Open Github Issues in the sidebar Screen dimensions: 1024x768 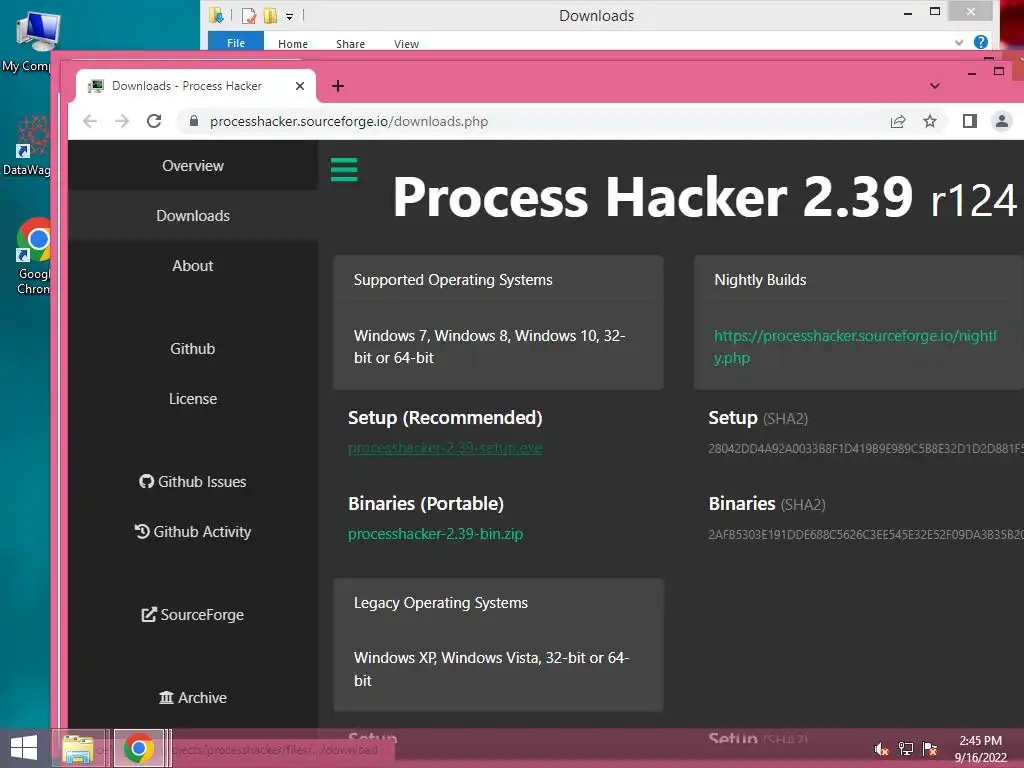click(x=193, y=482)
